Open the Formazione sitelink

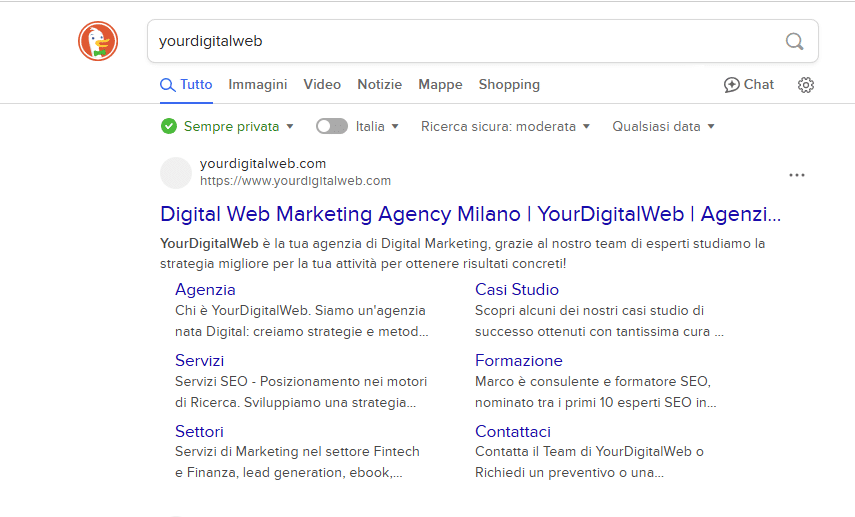(519, 360)
